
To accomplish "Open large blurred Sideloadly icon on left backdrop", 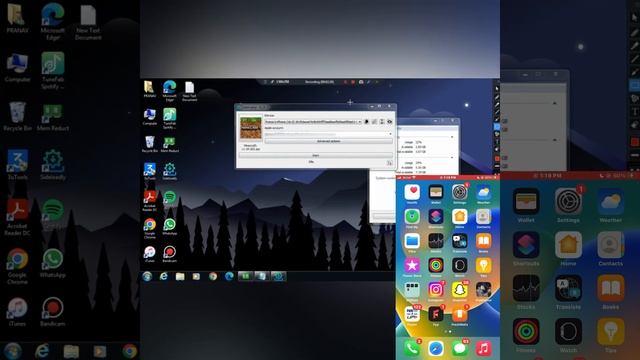I will [x=53, y=161].
